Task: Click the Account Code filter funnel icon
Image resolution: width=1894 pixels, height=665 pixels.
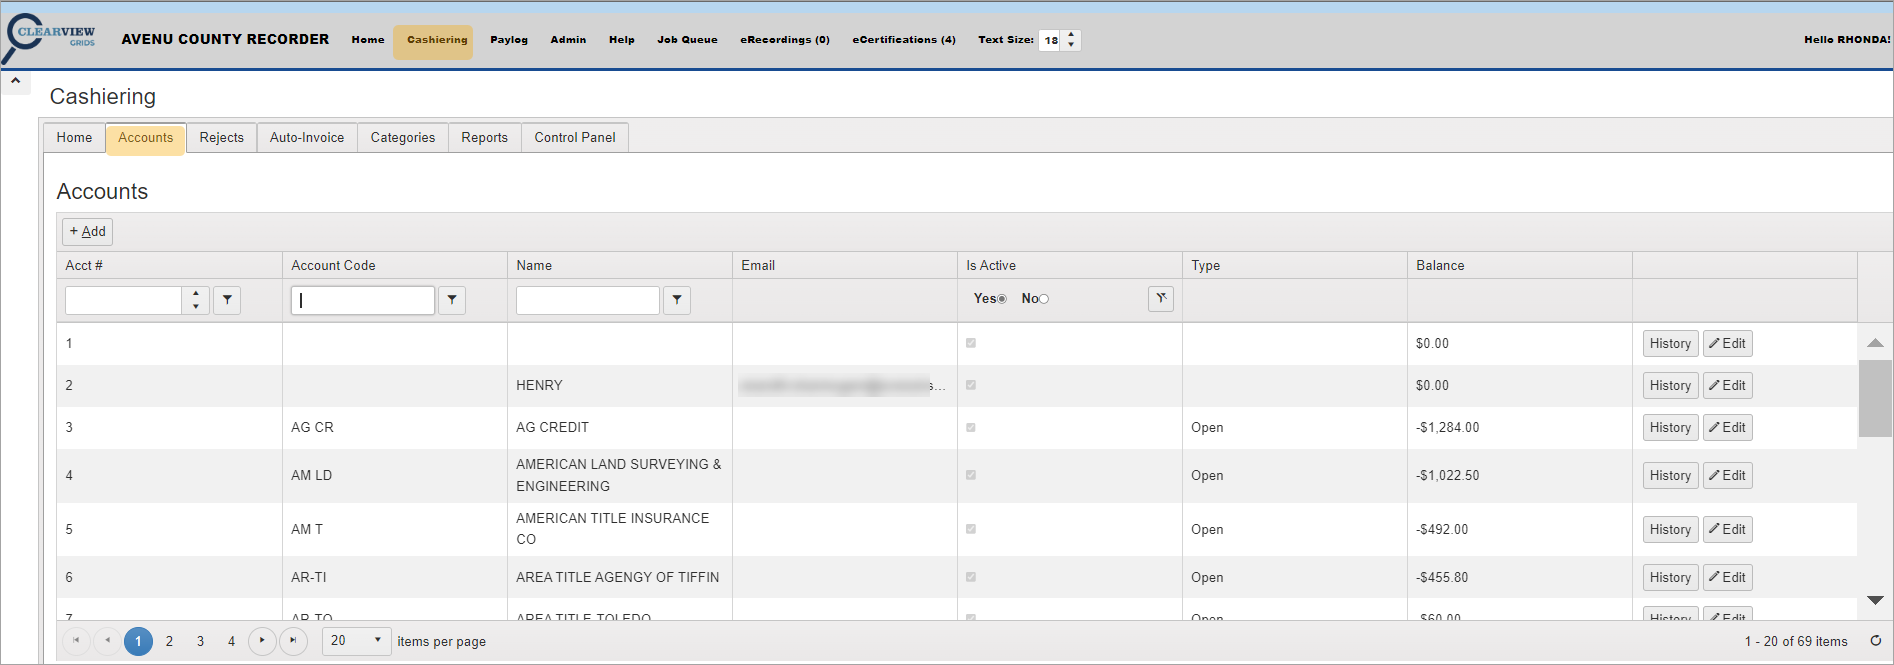Action: tap(452, 300)
